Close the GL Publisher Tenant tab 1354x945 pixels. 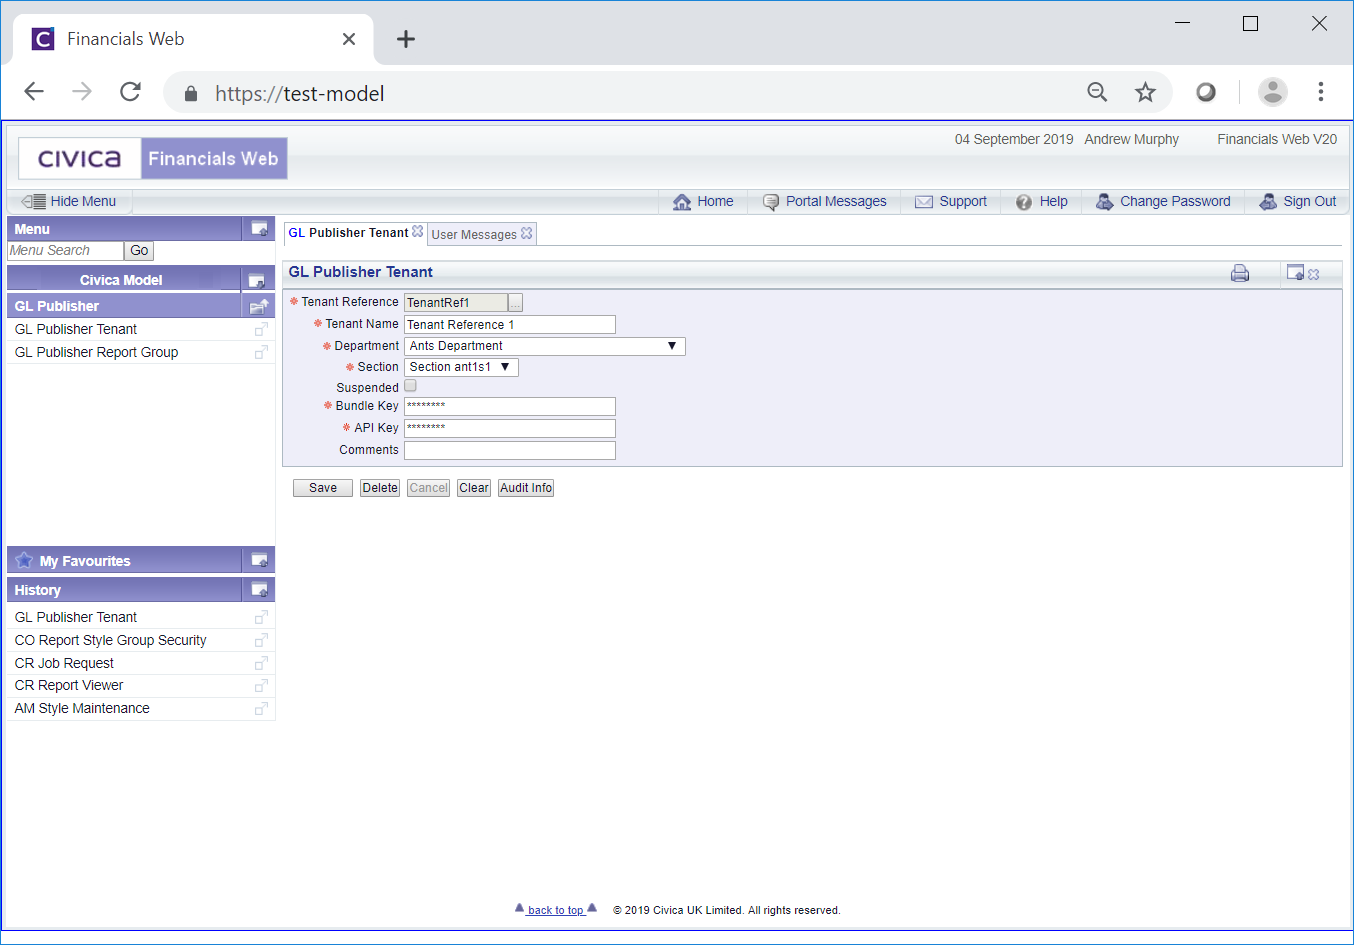coord(418,231)
